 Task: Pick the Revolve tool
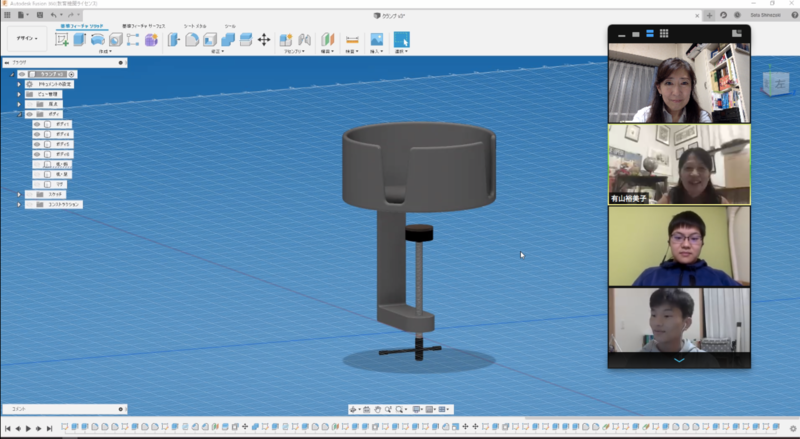[x=97, y=39]
